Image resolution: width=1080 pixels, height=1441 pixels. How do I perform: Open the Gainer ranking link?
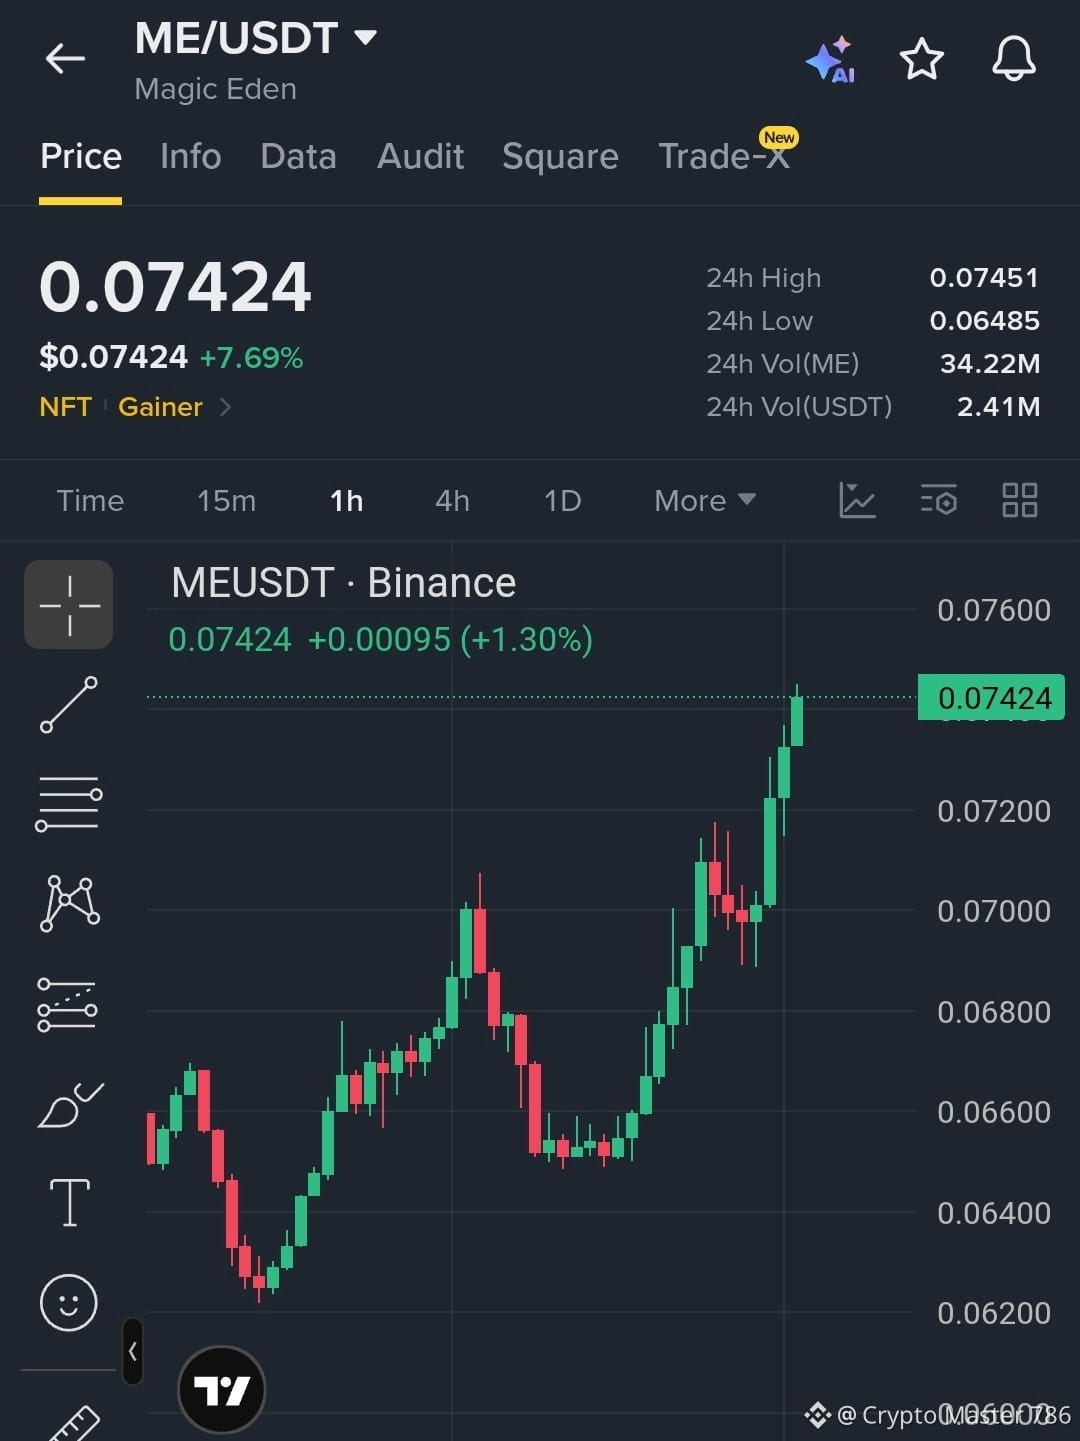pos(160,407)
